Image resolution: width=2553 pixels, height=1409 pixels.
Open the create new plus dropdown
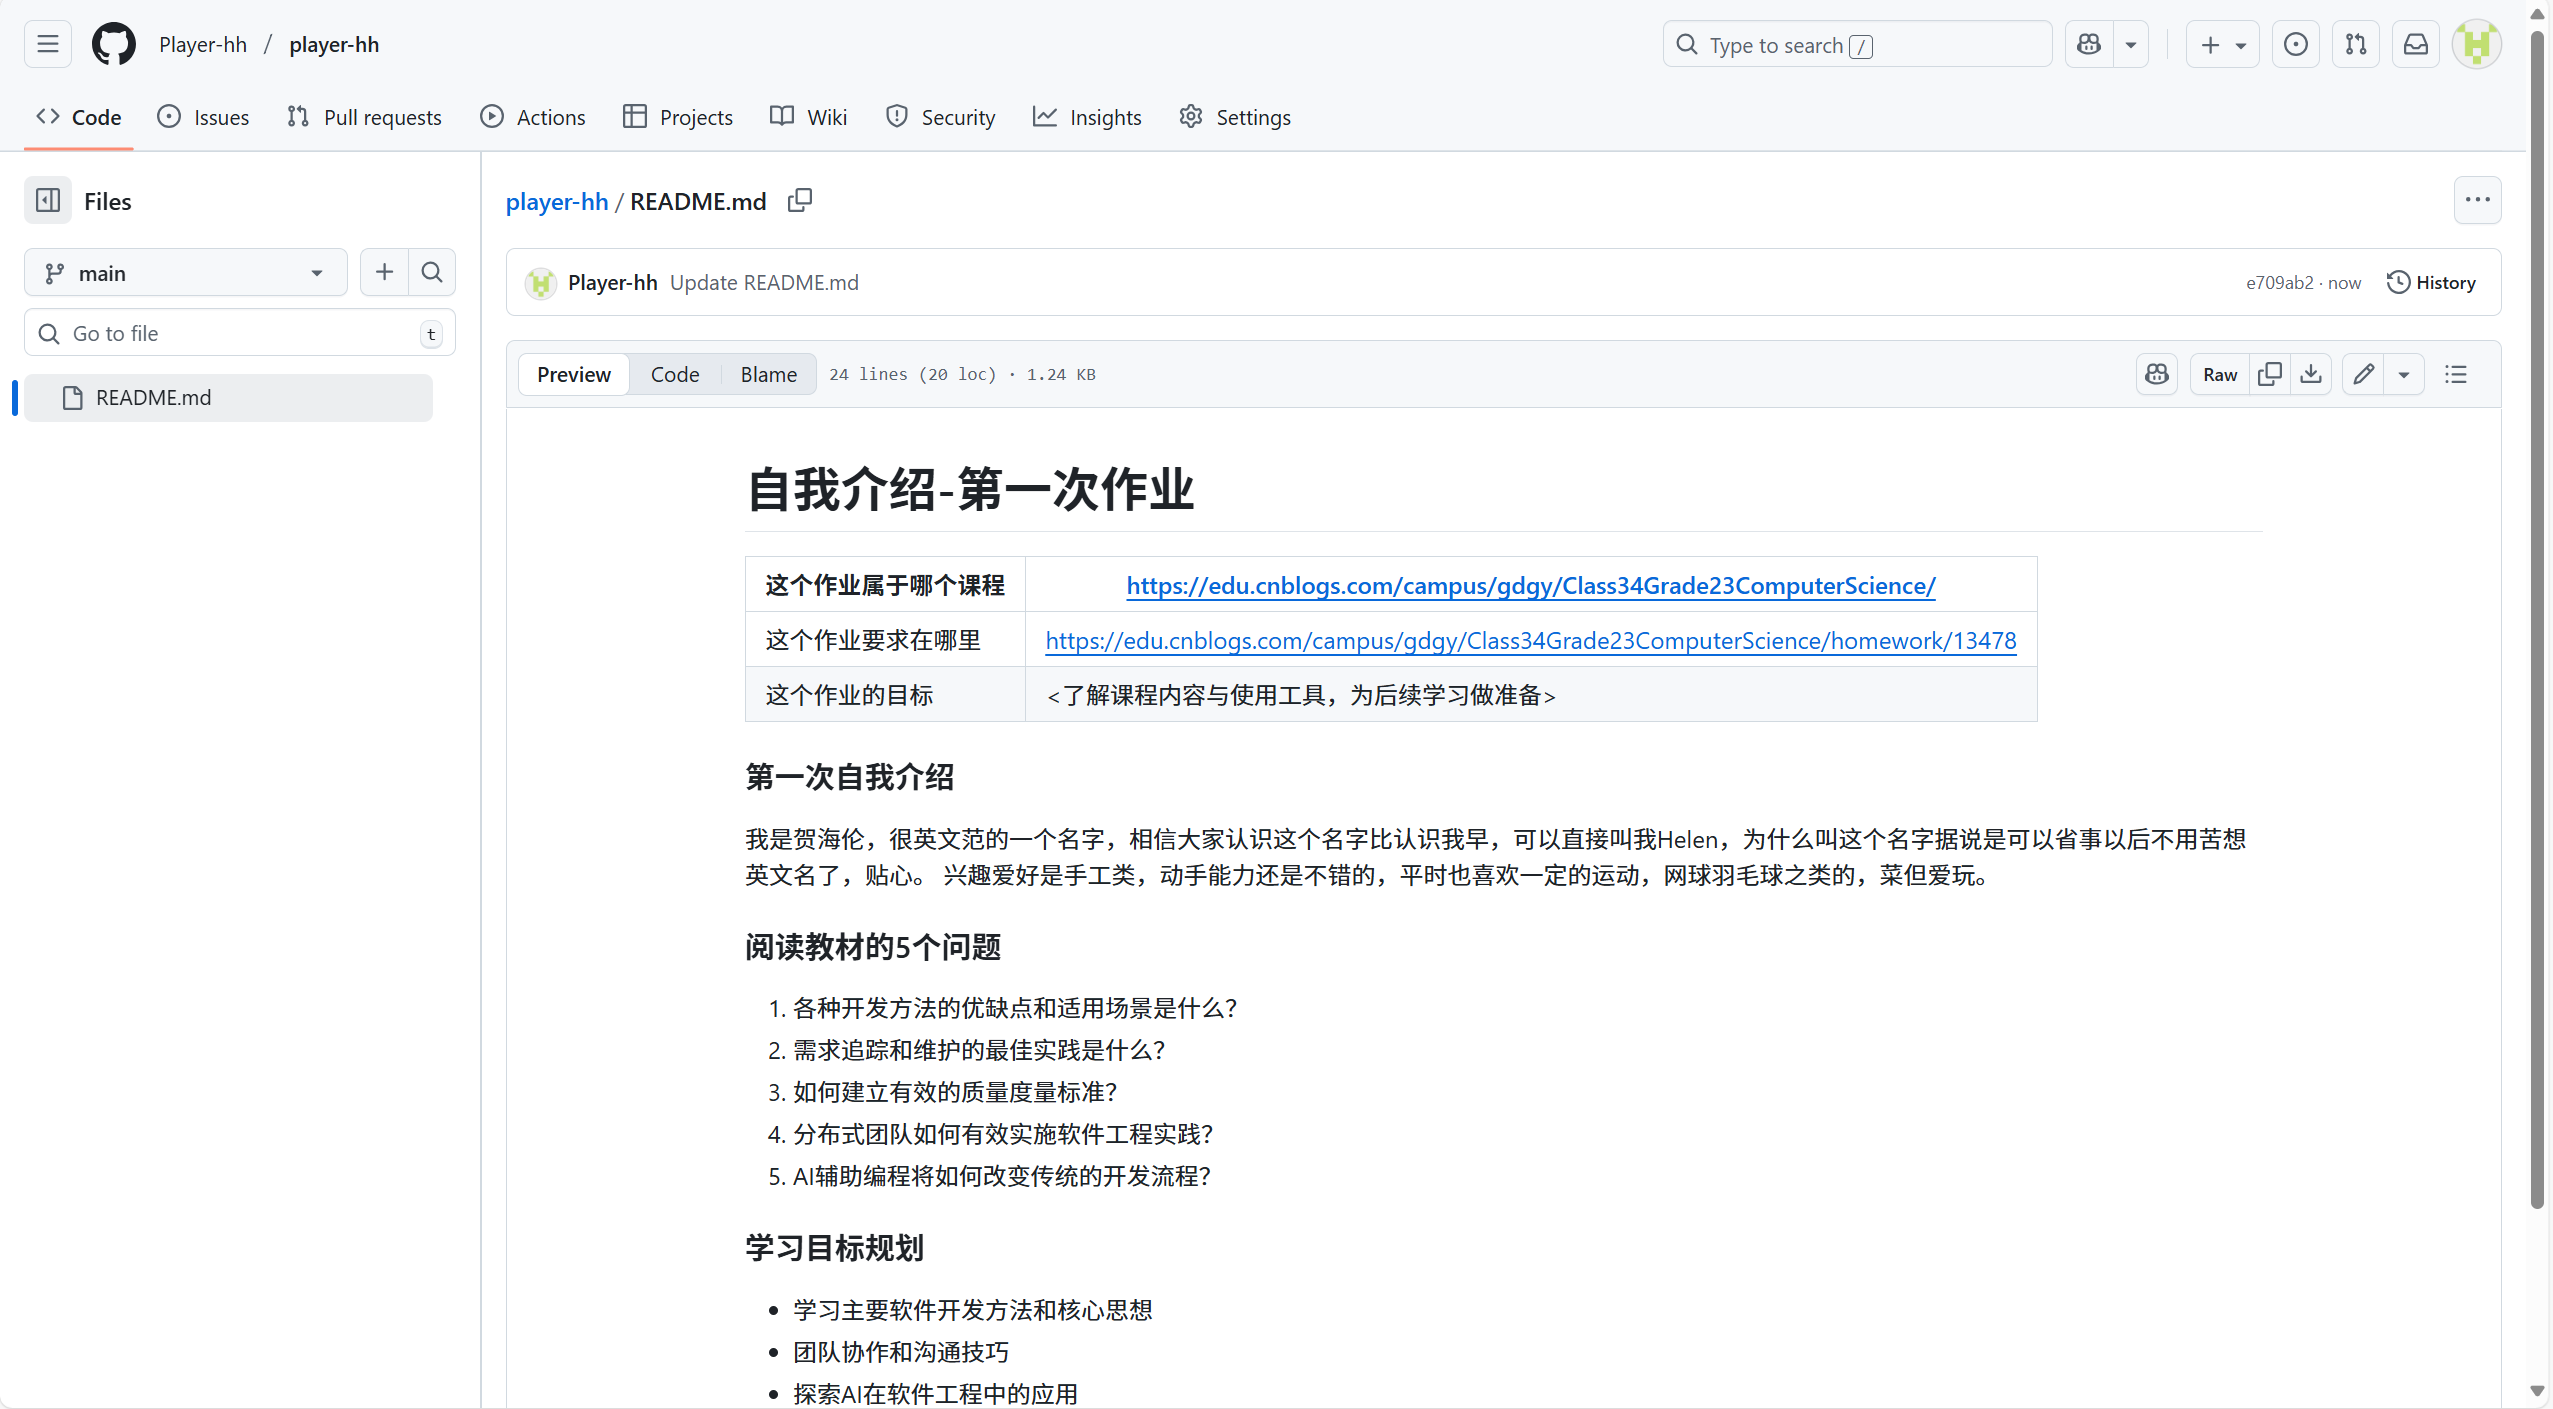(x=2222, y=45)
